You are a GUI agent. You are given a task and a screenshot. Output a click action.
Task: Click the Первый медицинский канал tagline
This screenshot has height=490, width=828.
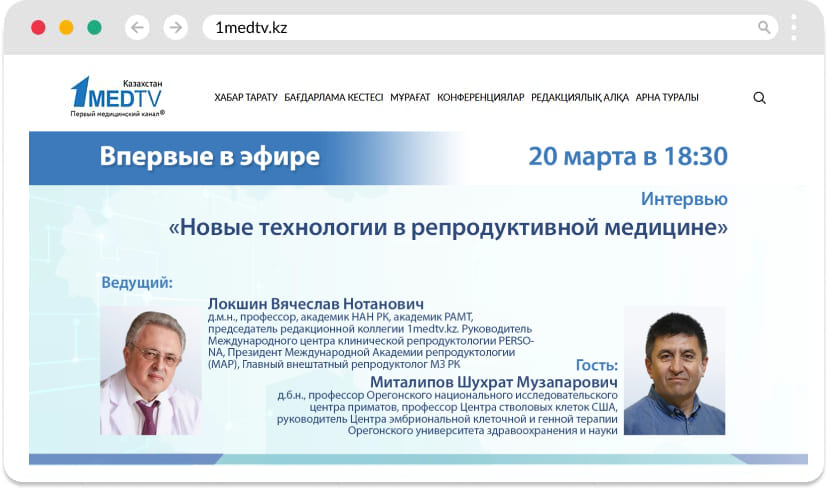click(117, 114)
